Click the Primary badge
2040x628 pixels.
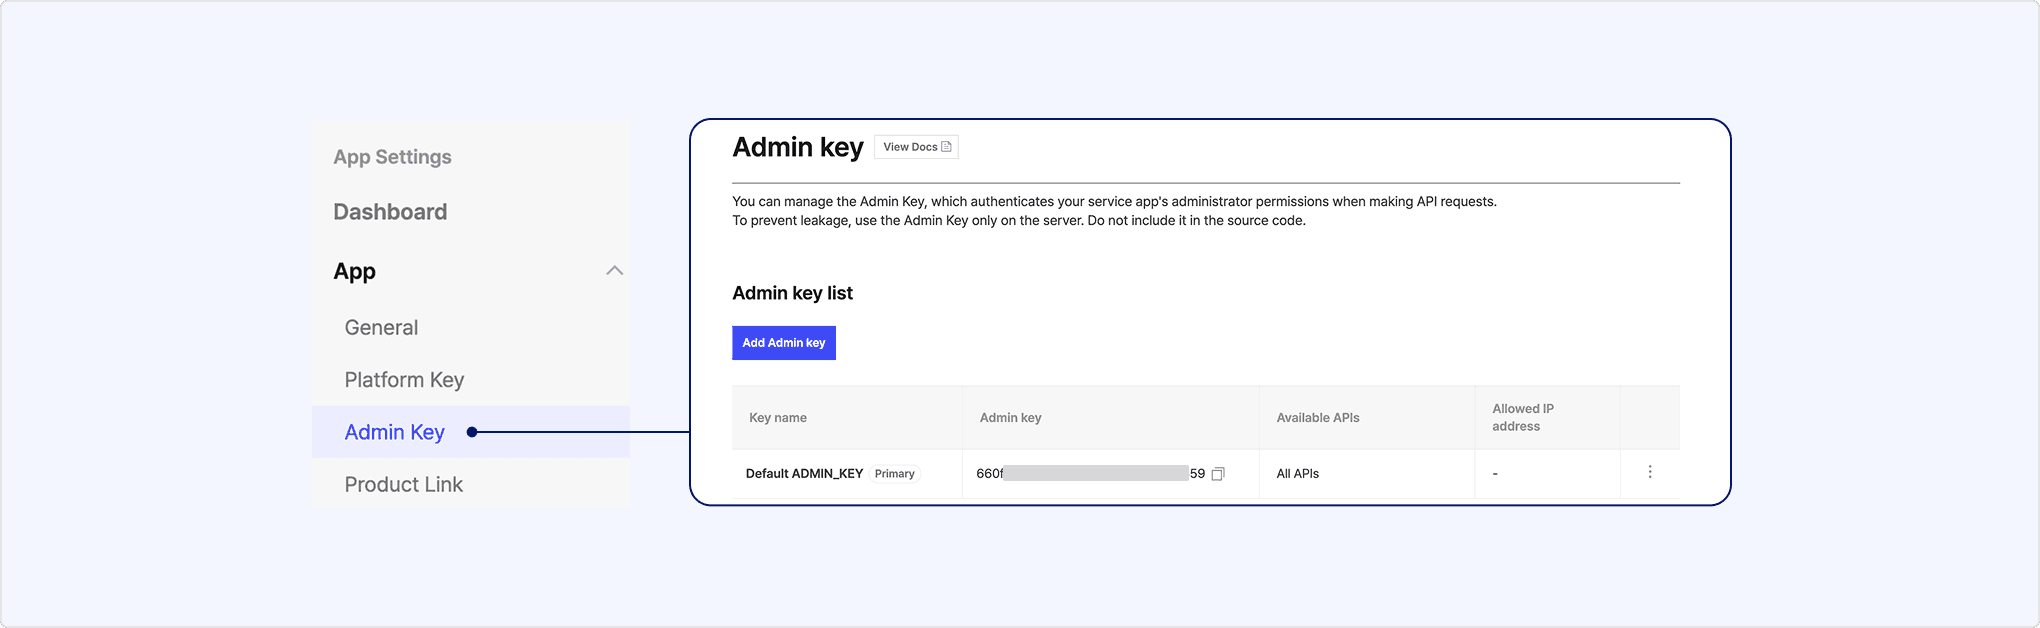tap(894, 474)
